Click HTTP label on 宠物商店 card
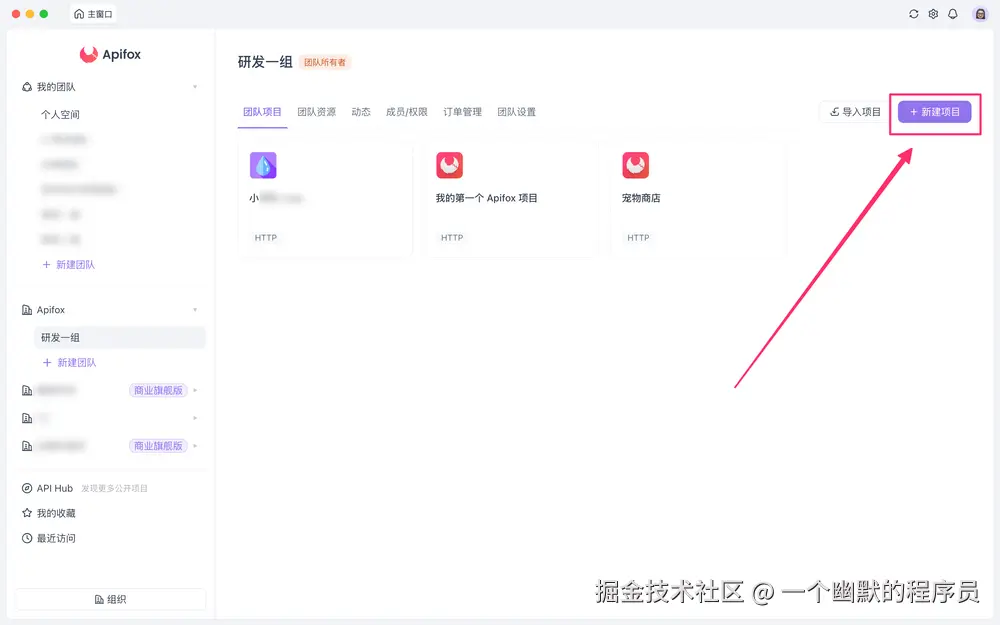The image size is (1000, 625). click(x=638, y=238)
